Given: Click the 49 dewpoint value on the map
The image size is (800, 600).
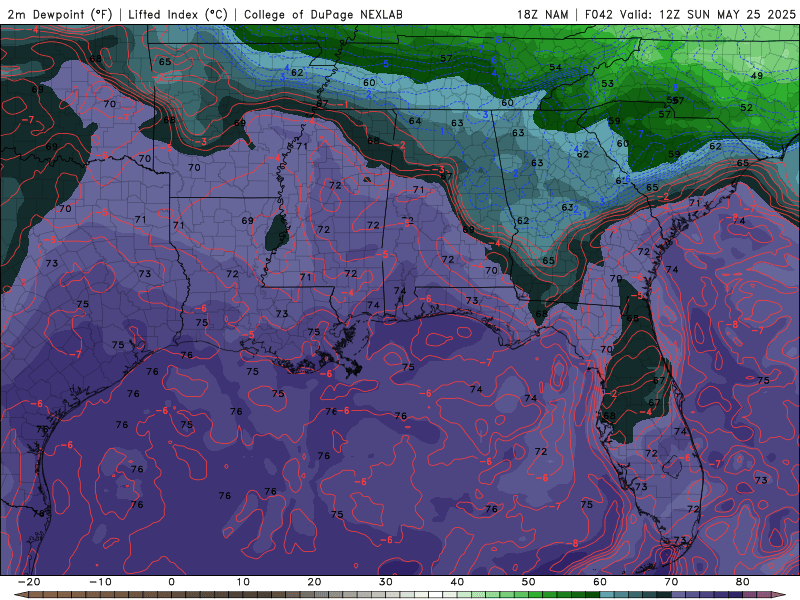Looking at the screenshot, I should 757,76.
